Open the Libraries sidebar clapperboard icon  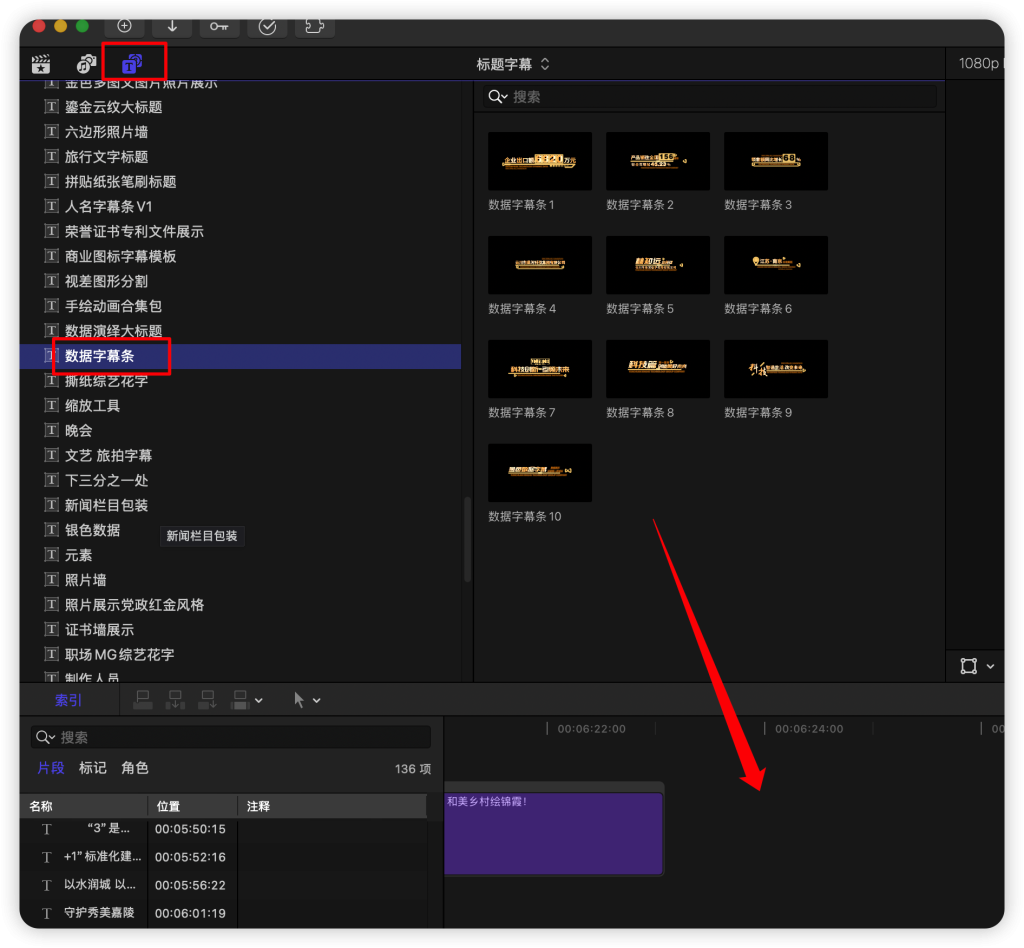click(x=40, y=64)
